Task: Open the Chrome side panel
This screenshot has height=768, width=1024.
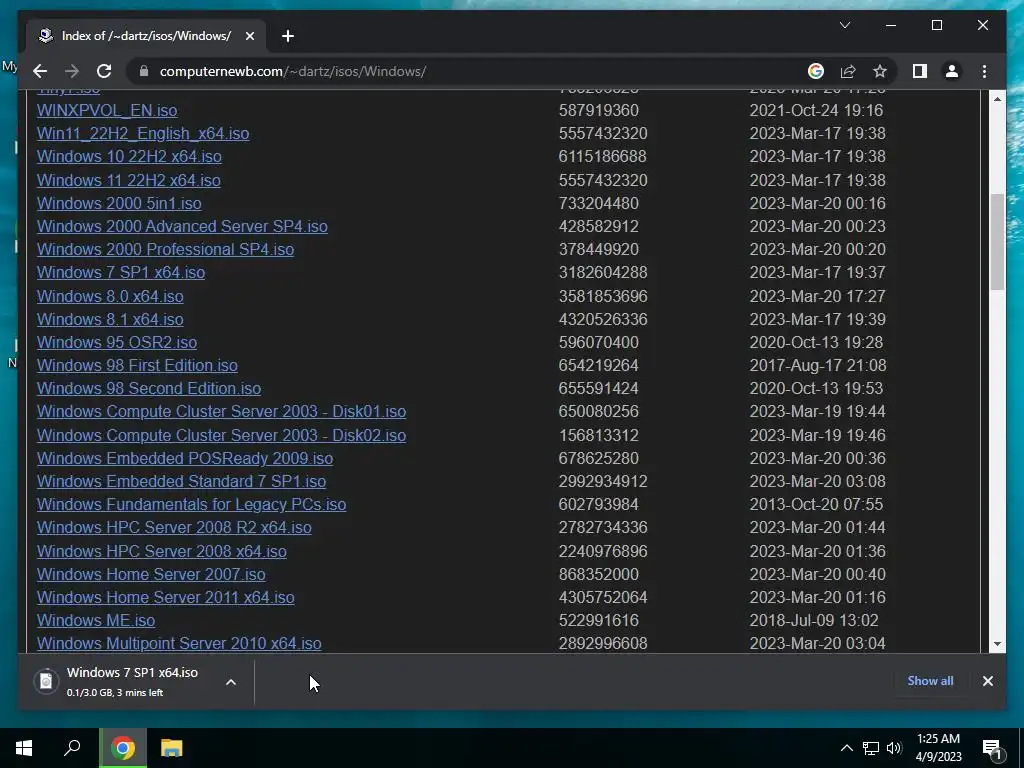Action: point(920,71)
